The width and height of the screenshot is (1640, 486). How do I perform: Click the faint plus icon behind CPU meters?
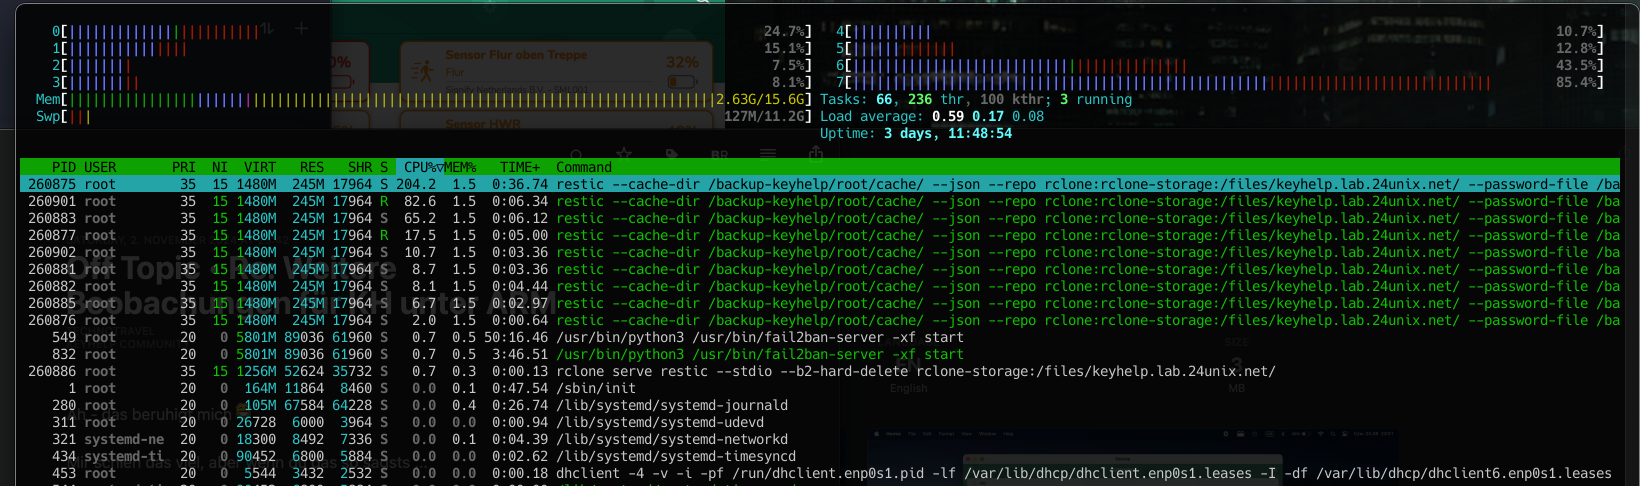(301, 29)
